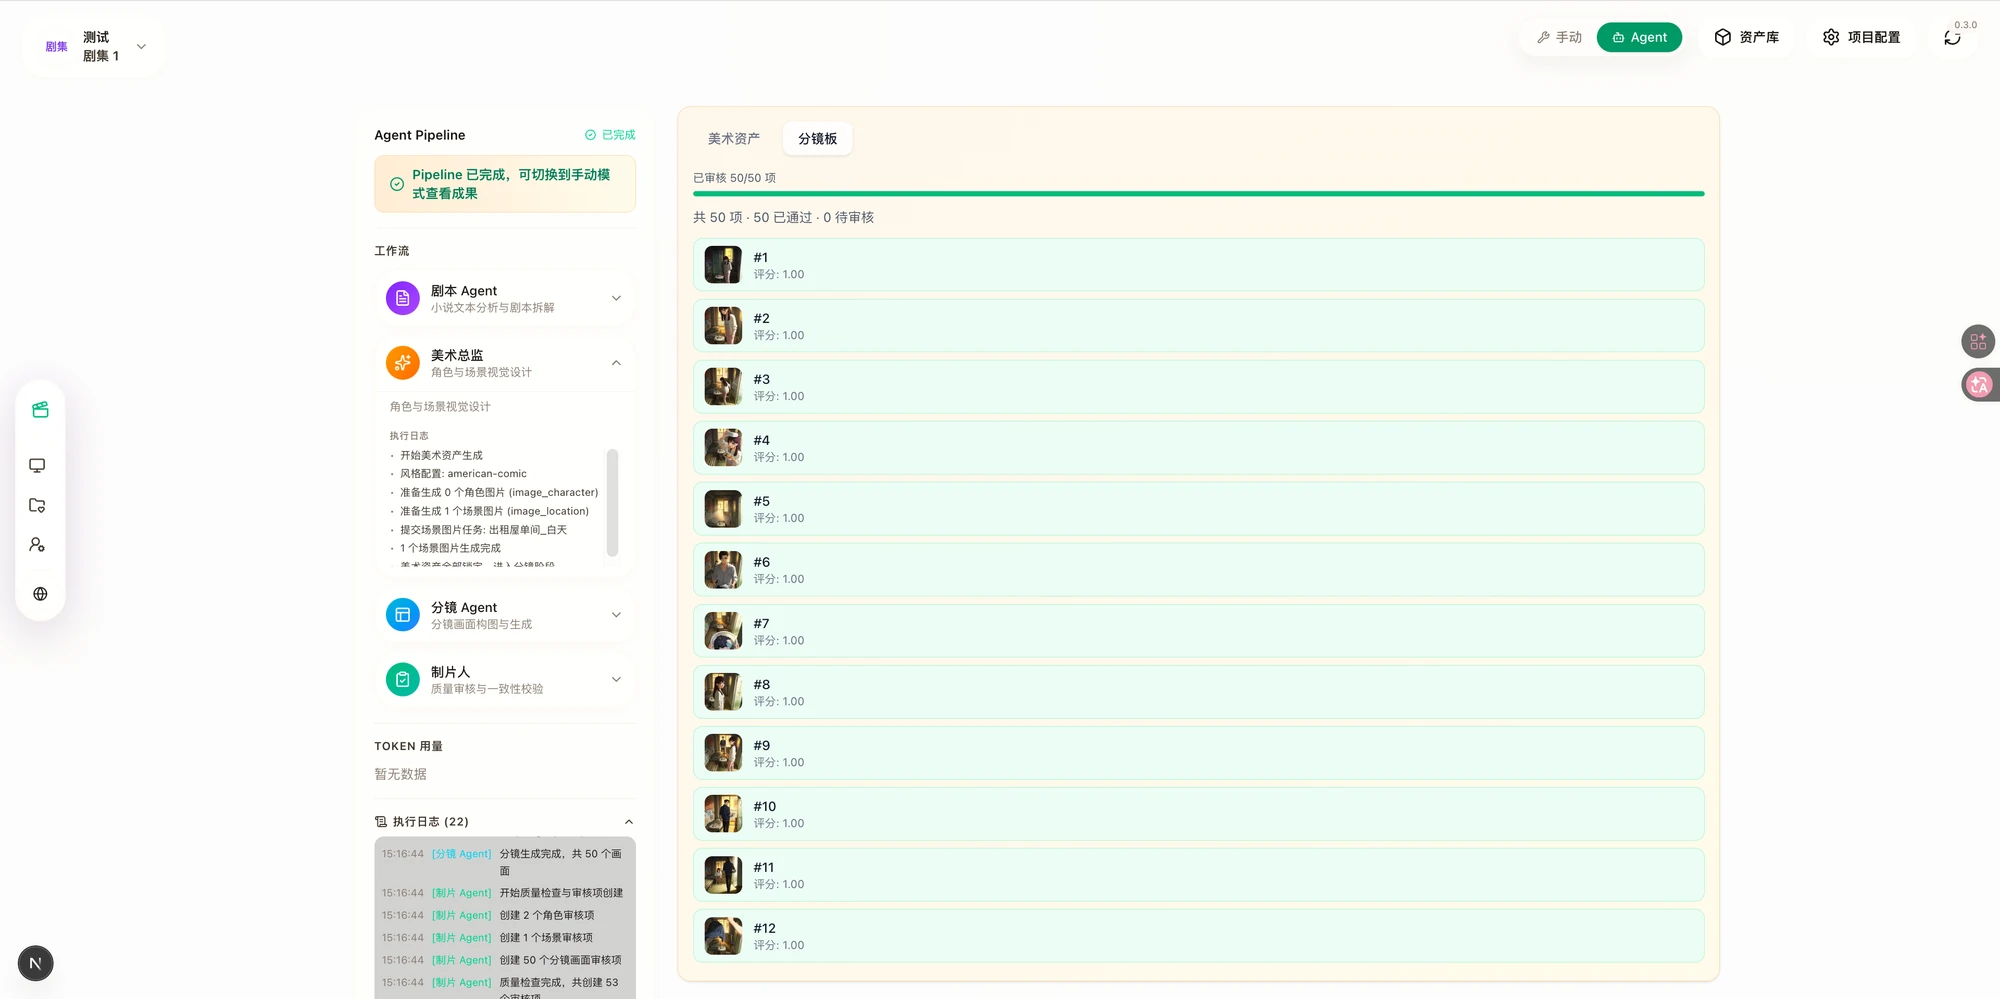Open the folder settings sidebar icon
2000x999 pixels.
coord(37,505)
